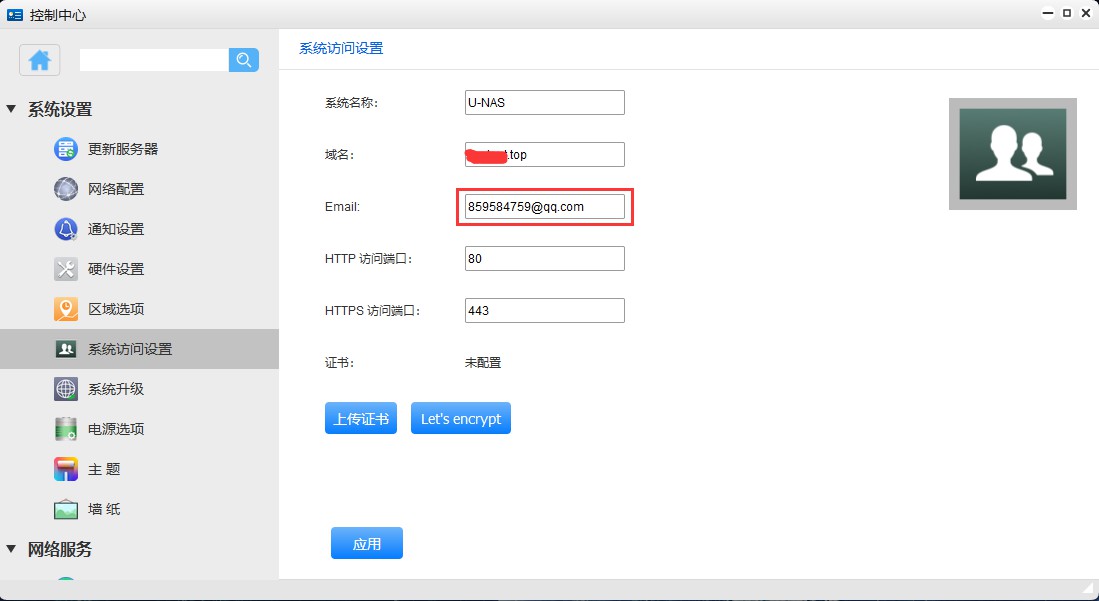
Task: Open 更新服务器 via its server icon
Action: tap(66, 149)
